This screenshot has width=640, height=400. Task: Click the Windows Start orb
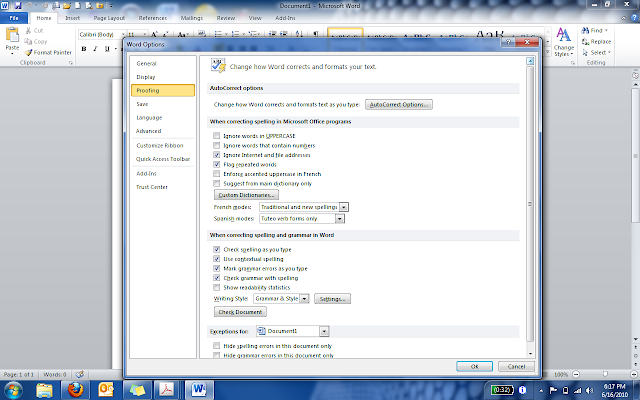[13, 390]
